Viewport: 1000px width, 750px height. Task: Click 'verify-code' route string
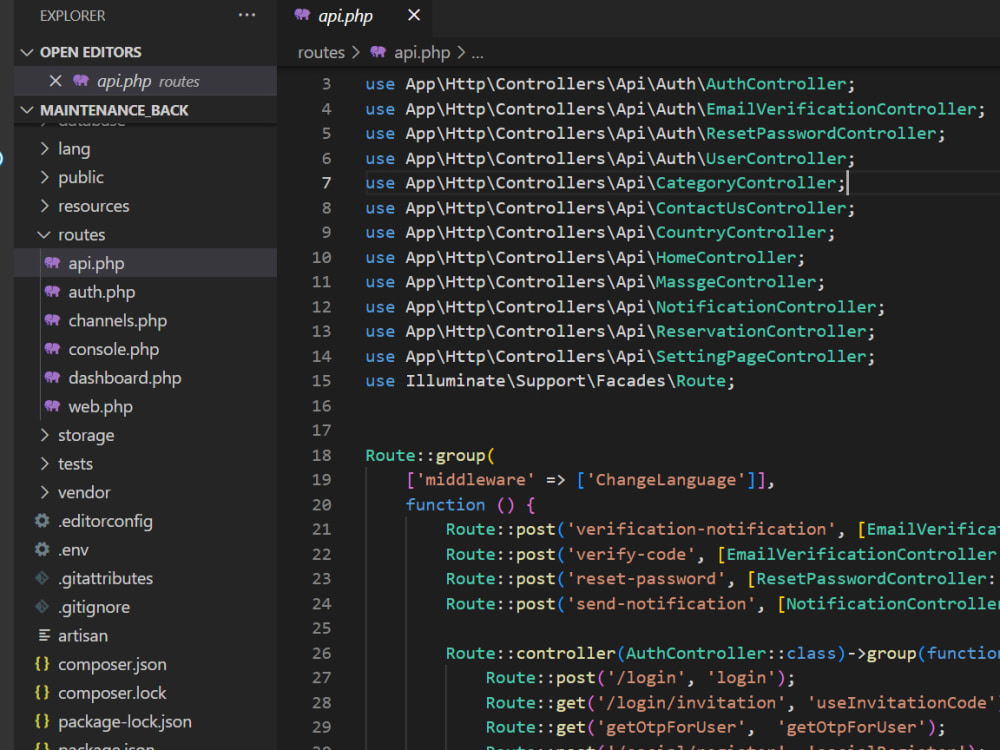630,554
